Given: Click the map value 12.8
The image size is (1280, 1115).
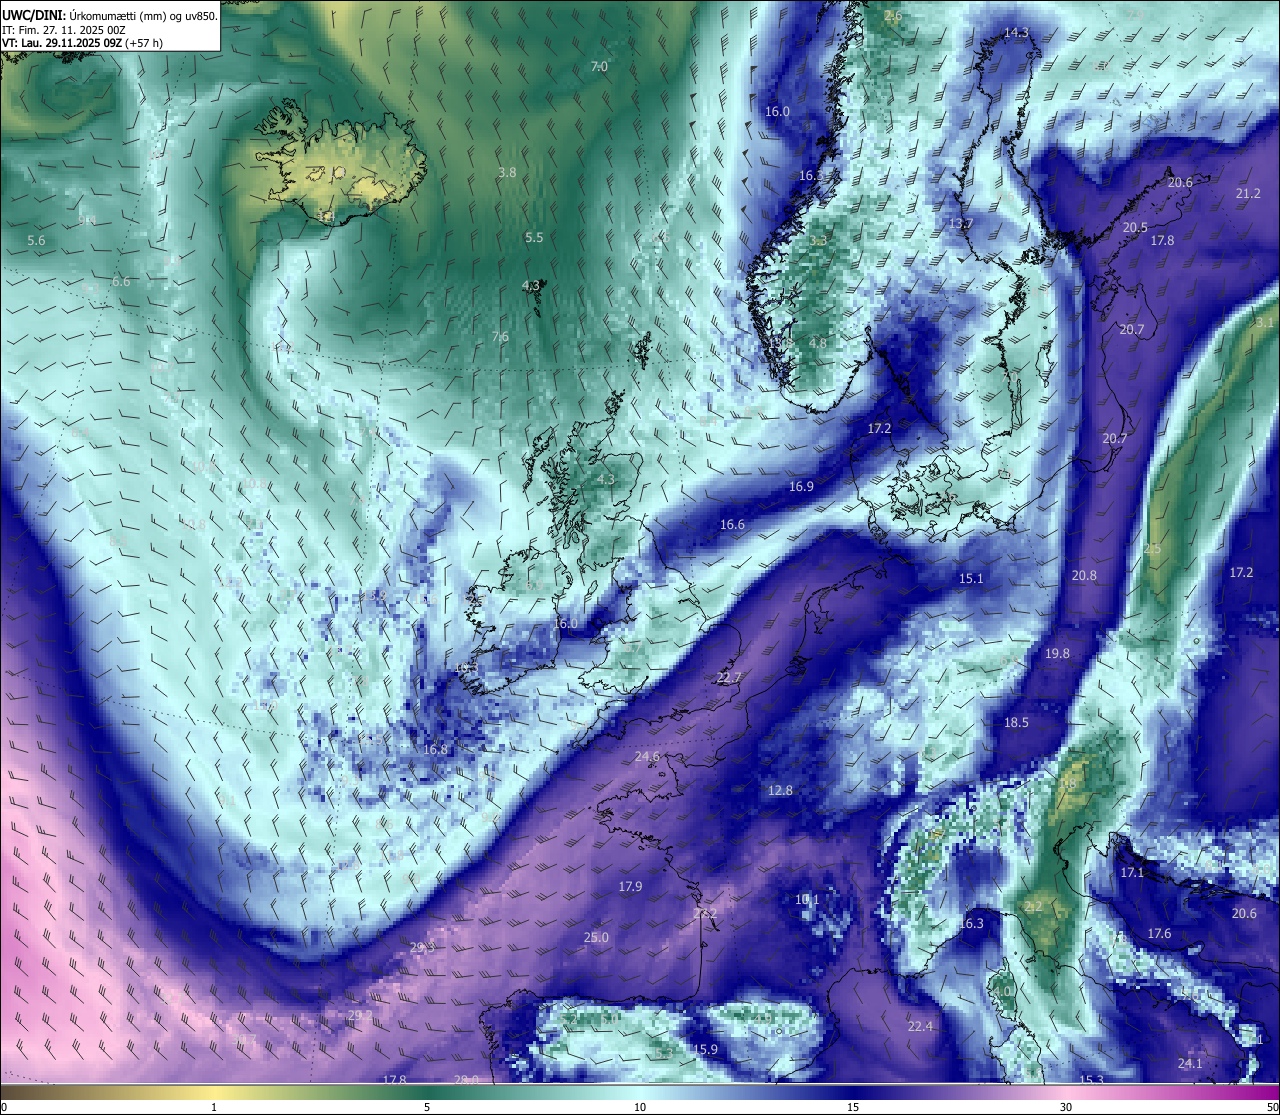Looking at the screenshot, I should 780,791.
